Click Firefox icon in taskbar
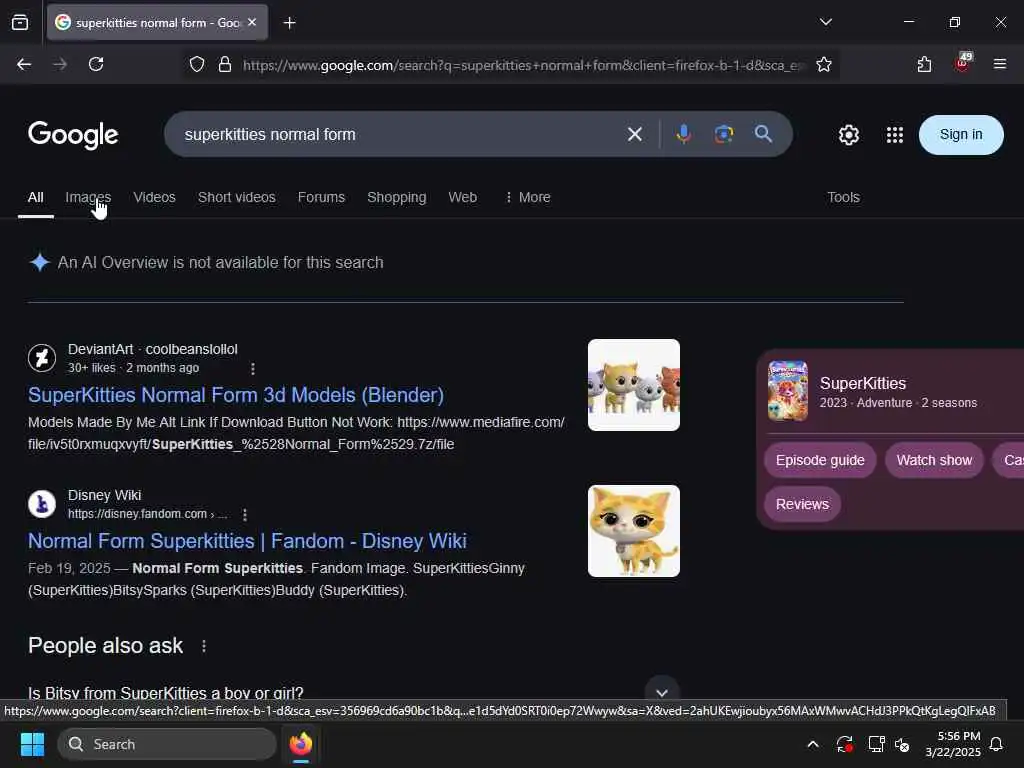1024x768 pixels. pos(301,744)
